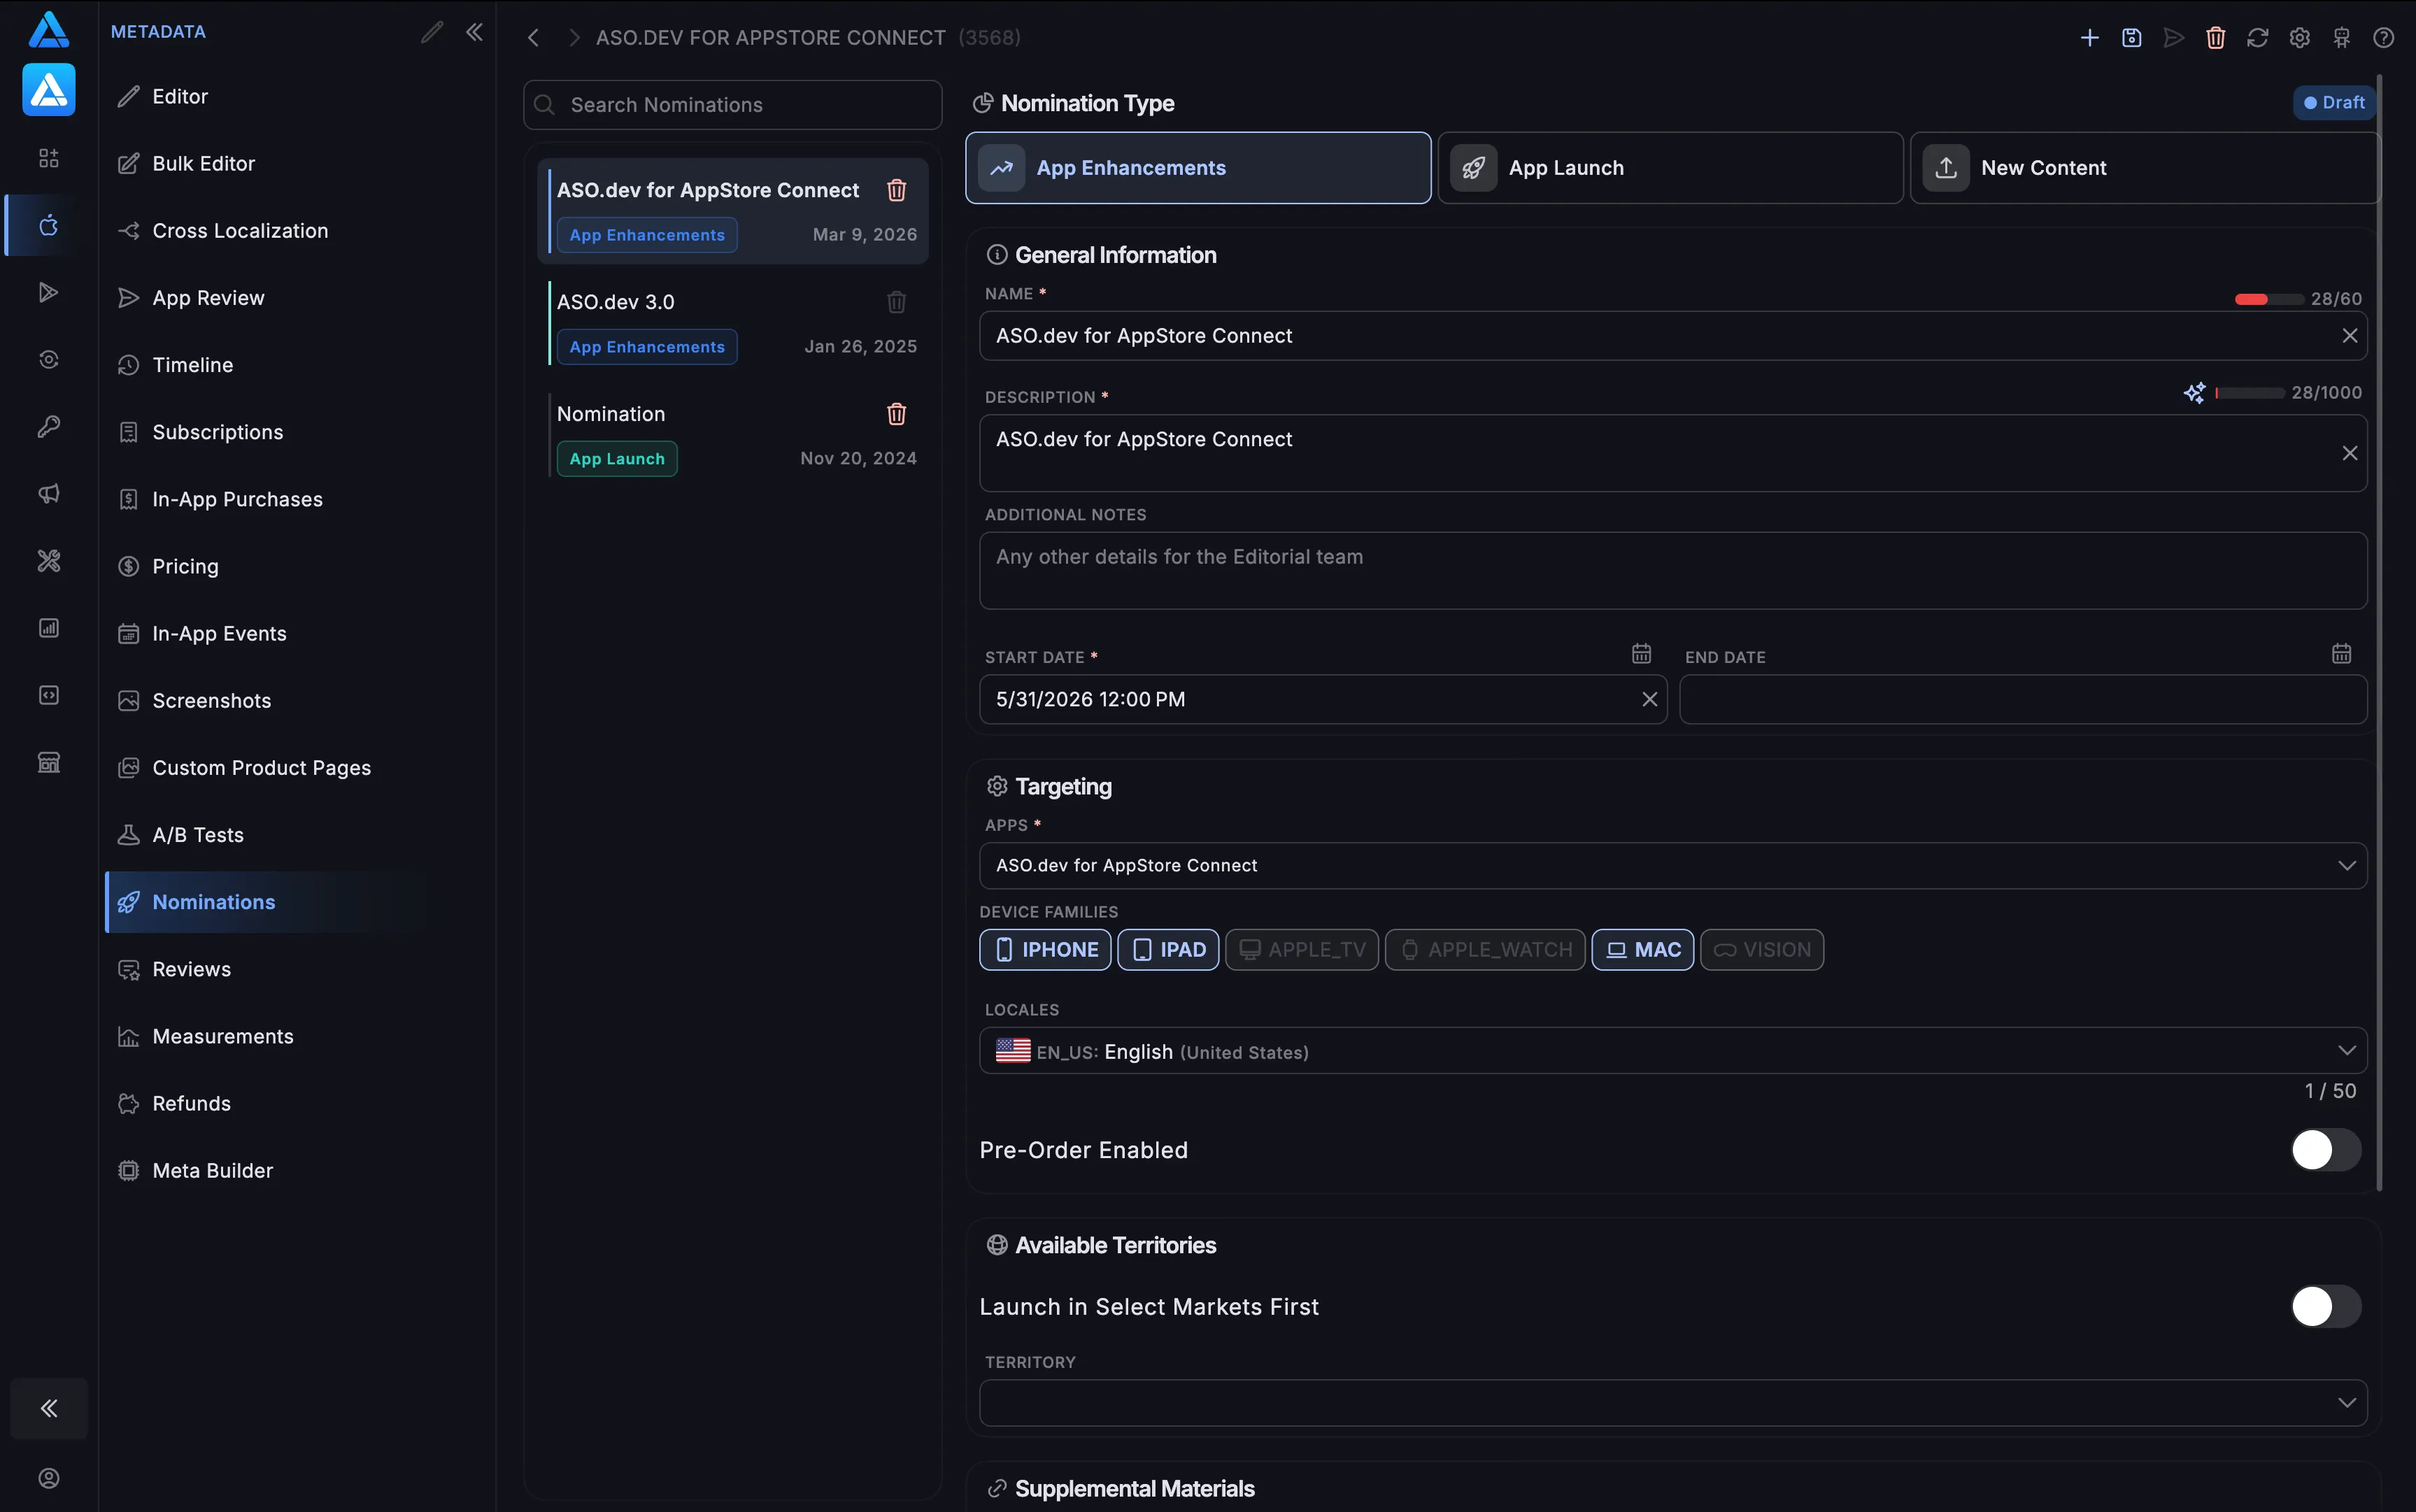This screenshot has height=1512, width=2416.
Task: Delete the ASO.dev for AppStore Connect nomination
Action: [x=896, y=190]
